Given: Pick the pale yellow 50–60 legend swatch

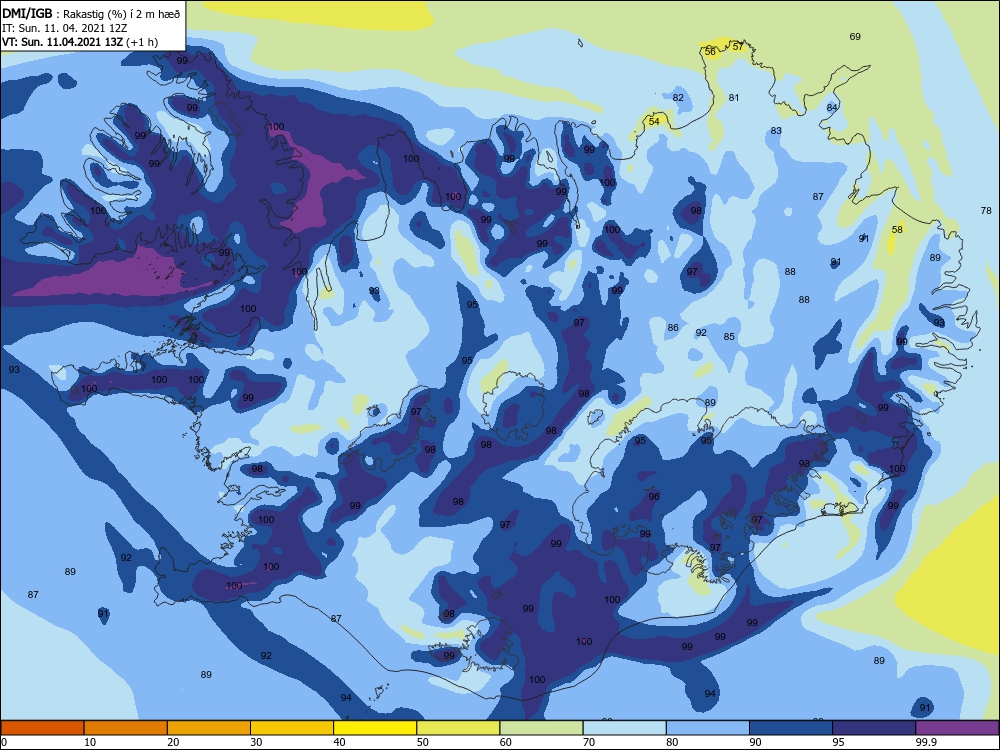Looking at the screenshot, I should point(458,728).
